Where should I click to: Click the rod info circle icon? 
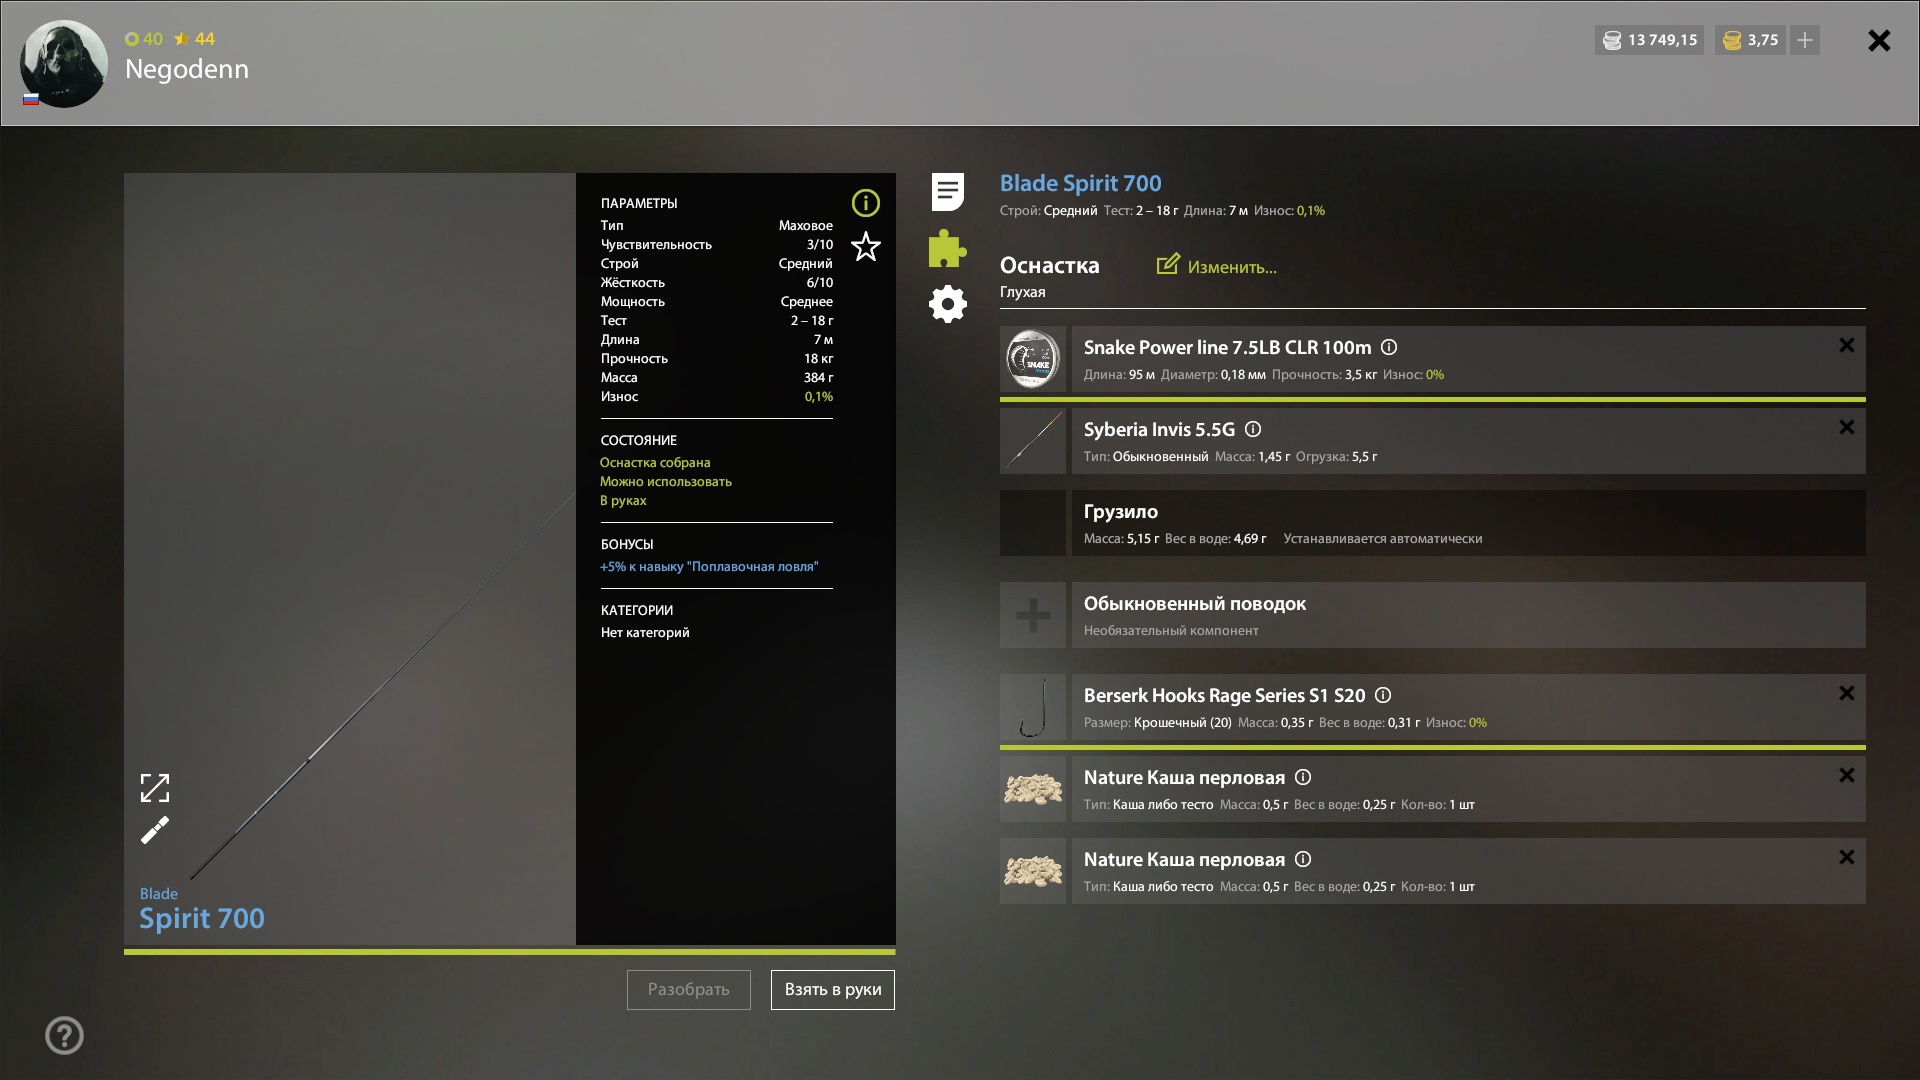865,203
